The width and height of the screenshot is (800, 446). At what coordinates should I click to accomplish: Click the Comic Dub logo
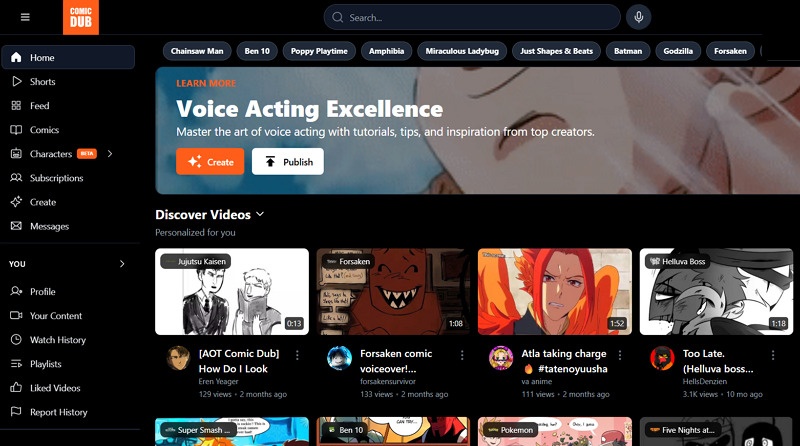tap(81, 17)
